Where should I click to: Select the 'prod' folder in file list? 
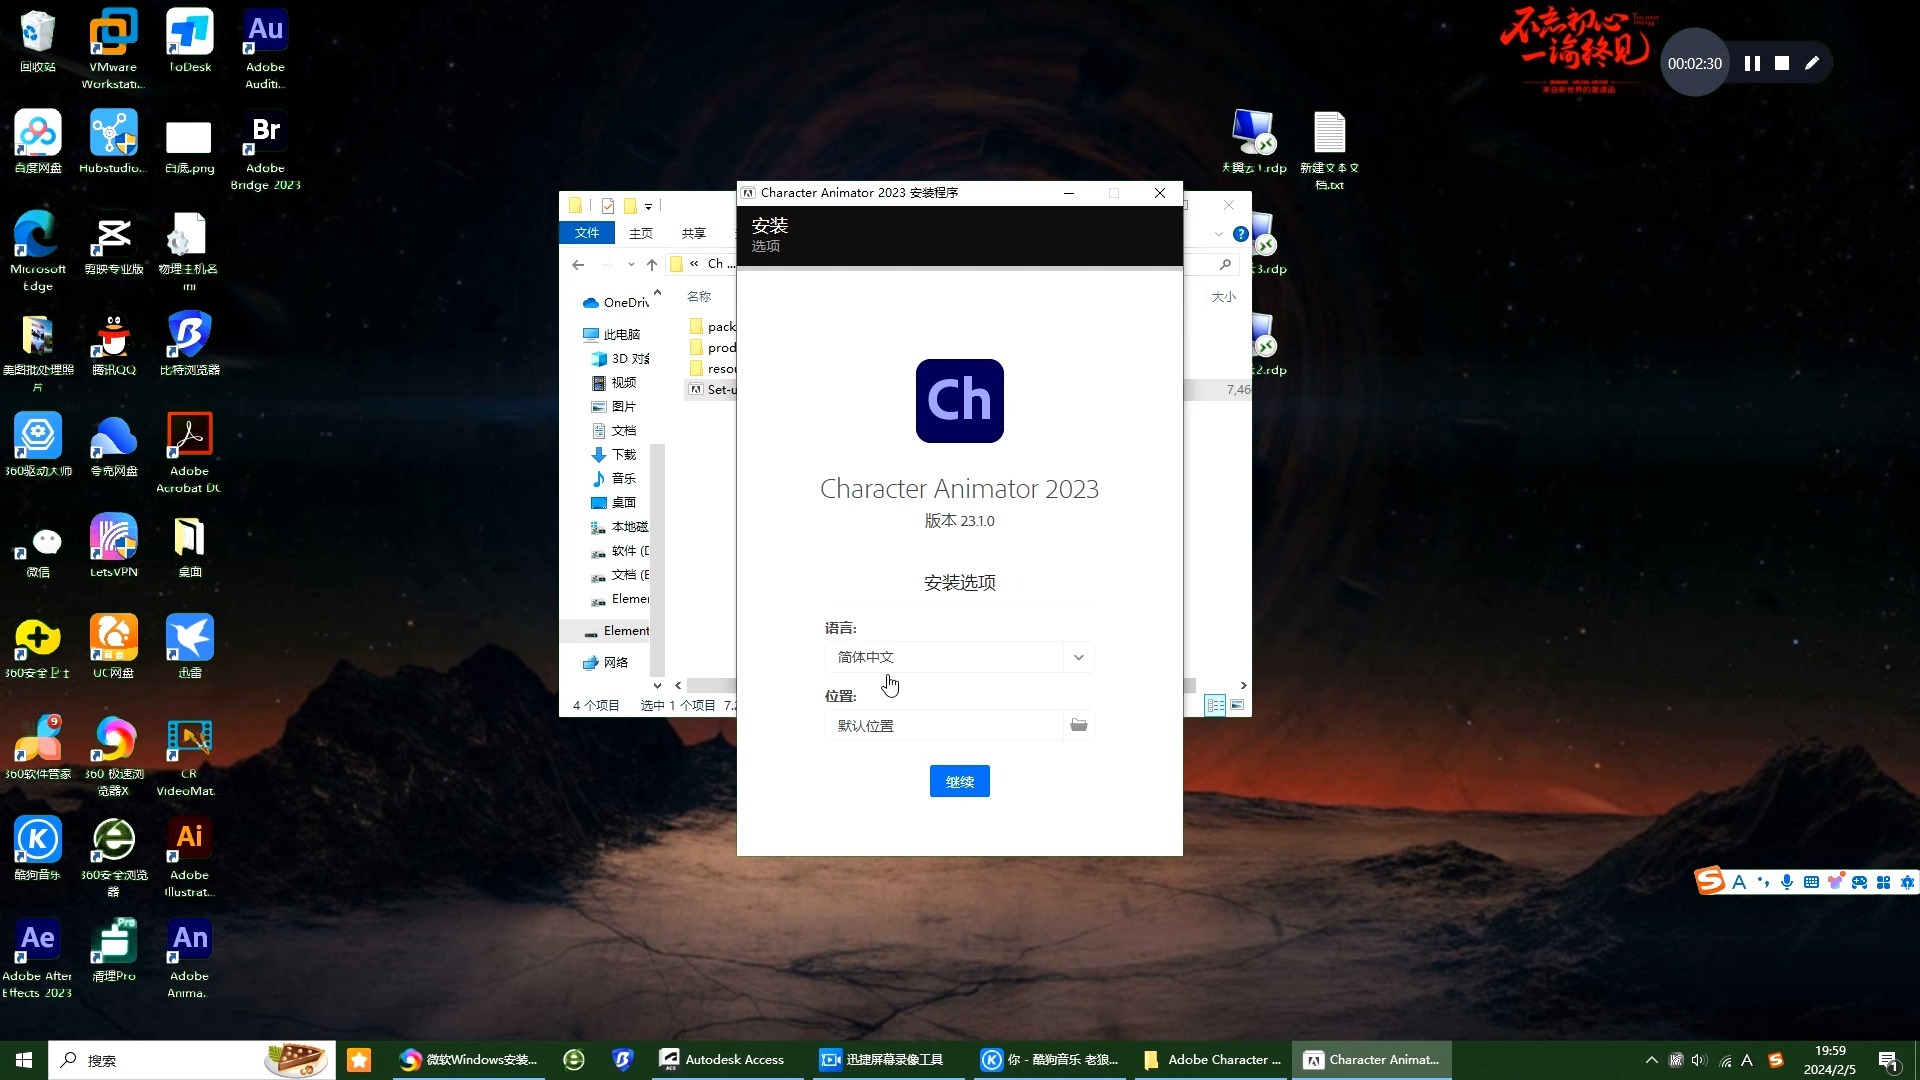pyautogui.click(x=712, y=347)
